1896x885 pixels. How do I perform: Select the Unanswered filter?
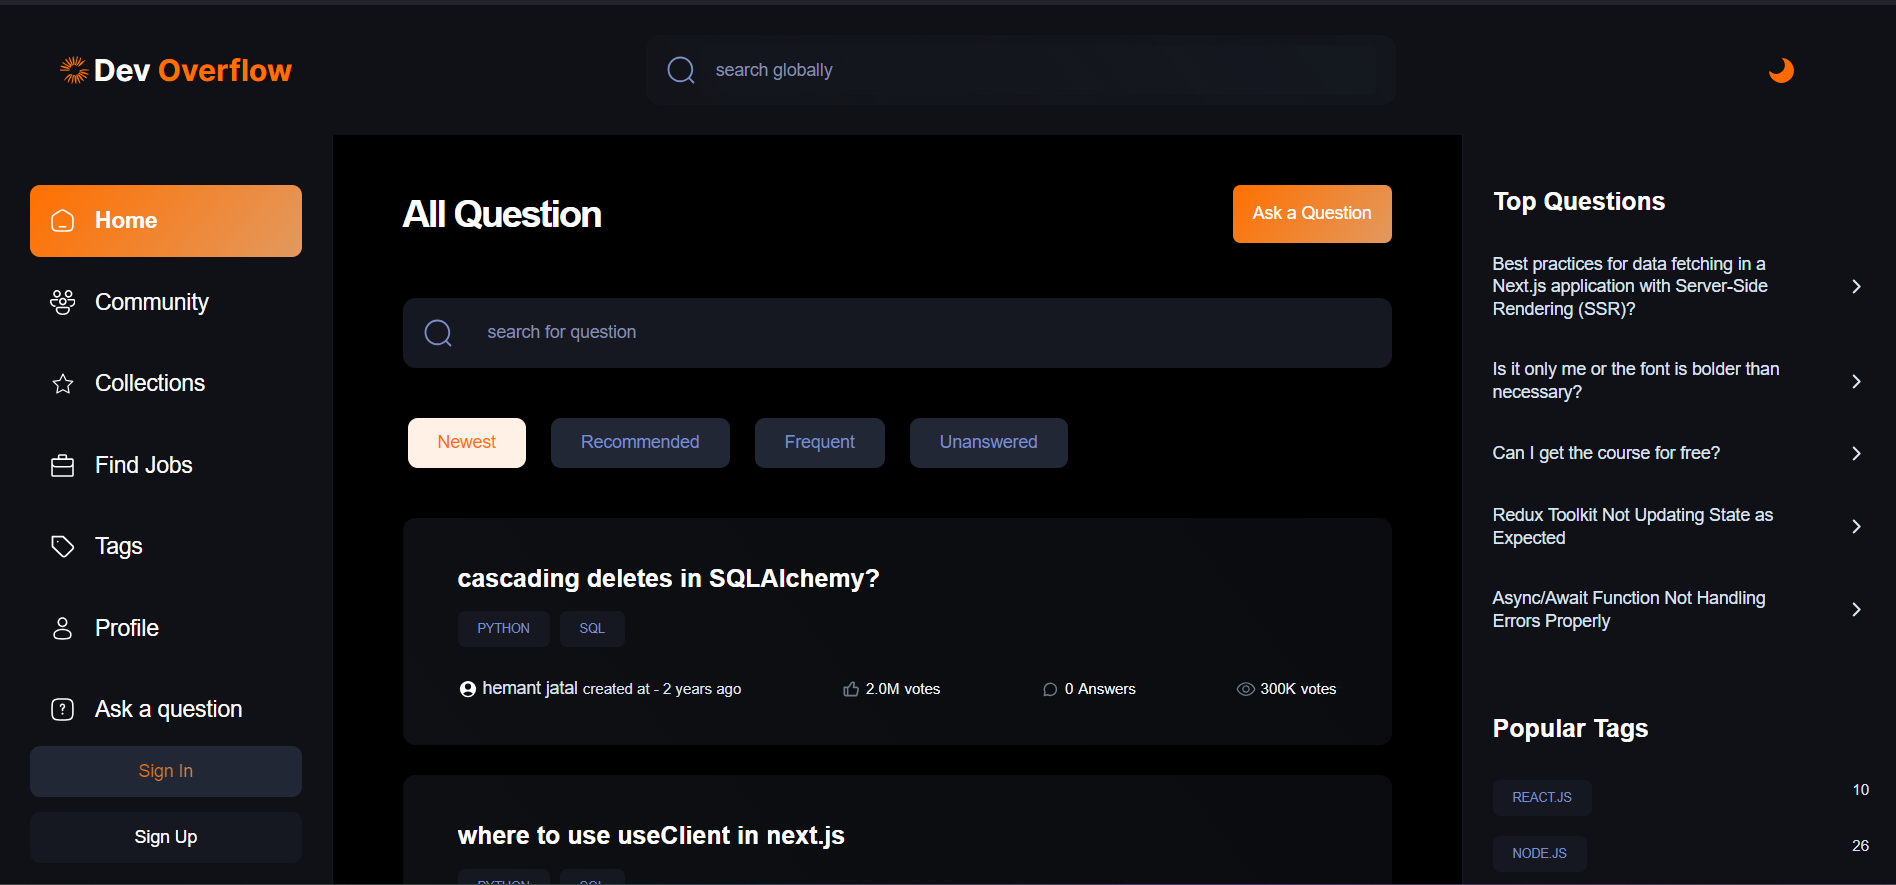tap(988, 443)
